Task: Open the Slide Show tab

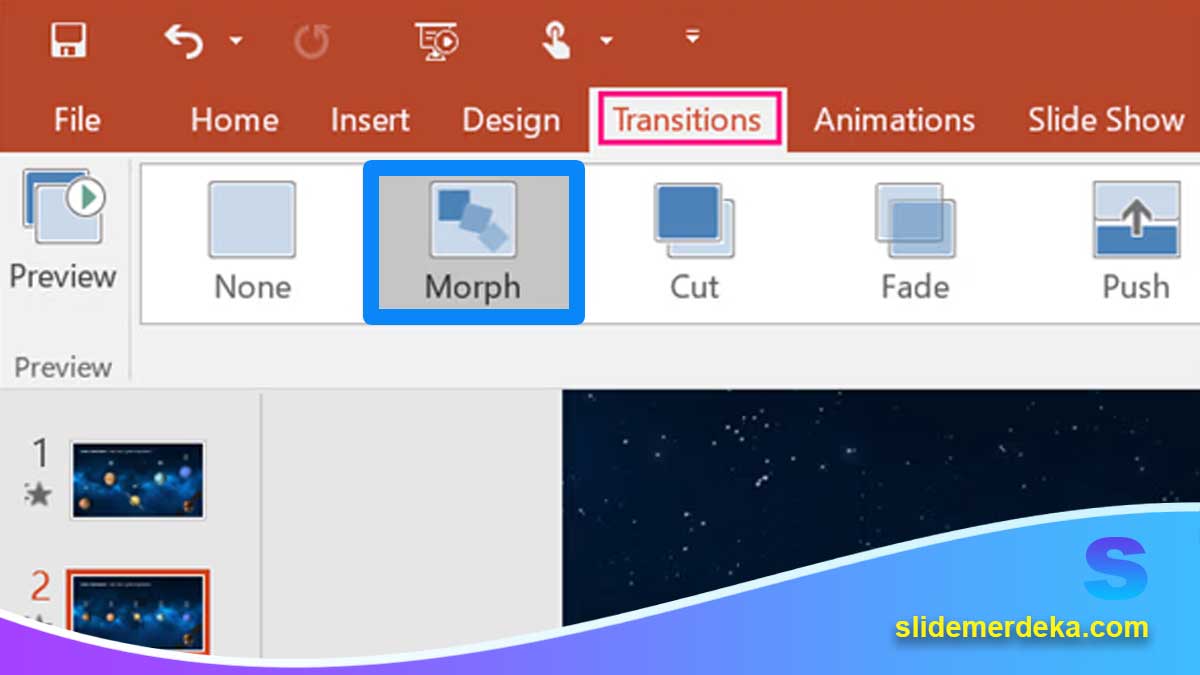Action: point(1106,120)
